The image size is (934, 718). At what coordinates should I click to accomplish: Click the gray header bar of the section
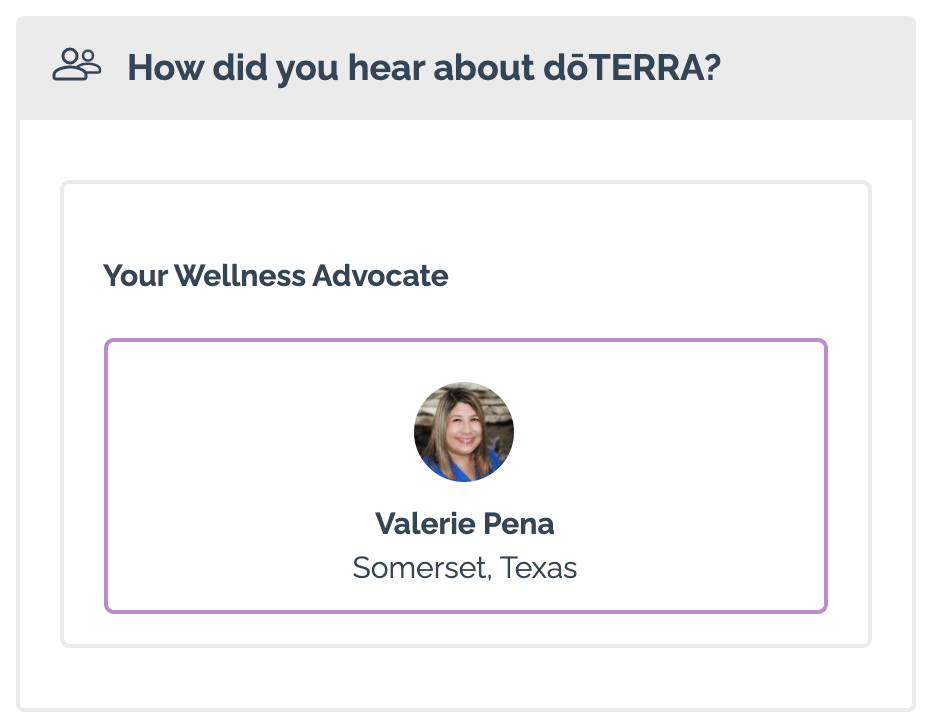pos(466,68)
